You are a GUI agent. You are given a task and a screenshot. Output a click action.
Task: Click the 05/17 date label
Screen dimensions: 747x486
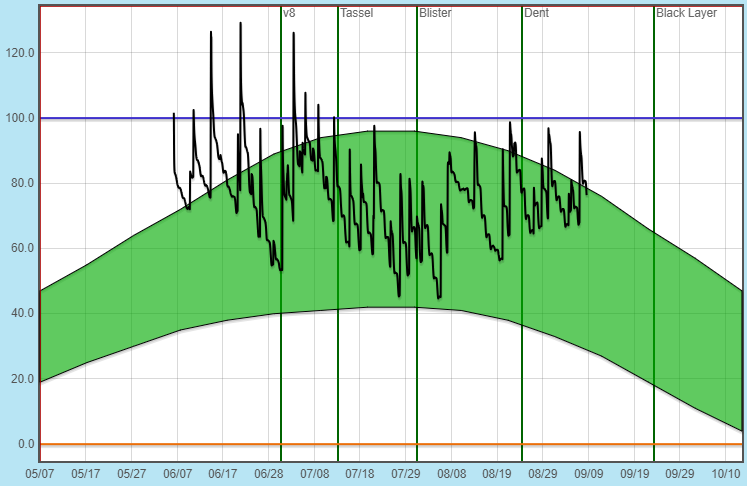[x=86, y=474]
